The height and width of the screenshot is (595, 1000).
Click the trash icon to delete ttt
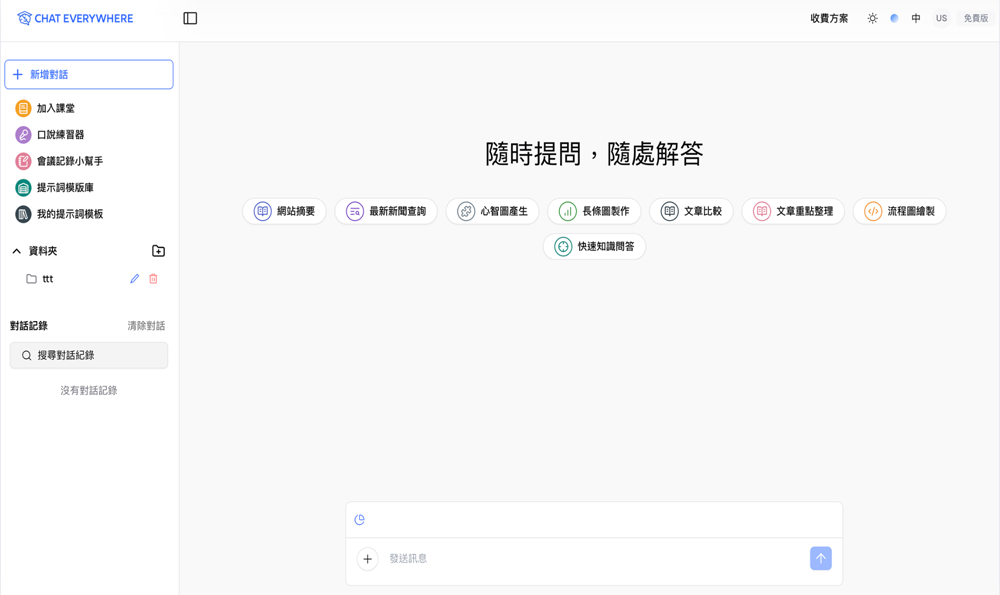[x=153, y=279]
